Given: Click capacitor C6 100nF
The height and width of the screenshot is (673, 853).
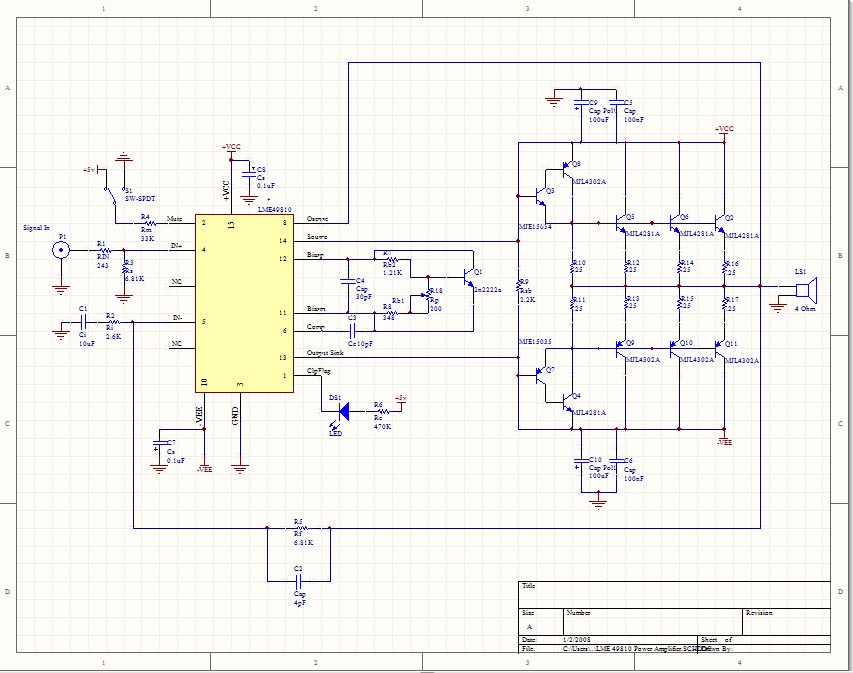Looking at the screenshot, I should pyautogui.click(x=616, y=461).
